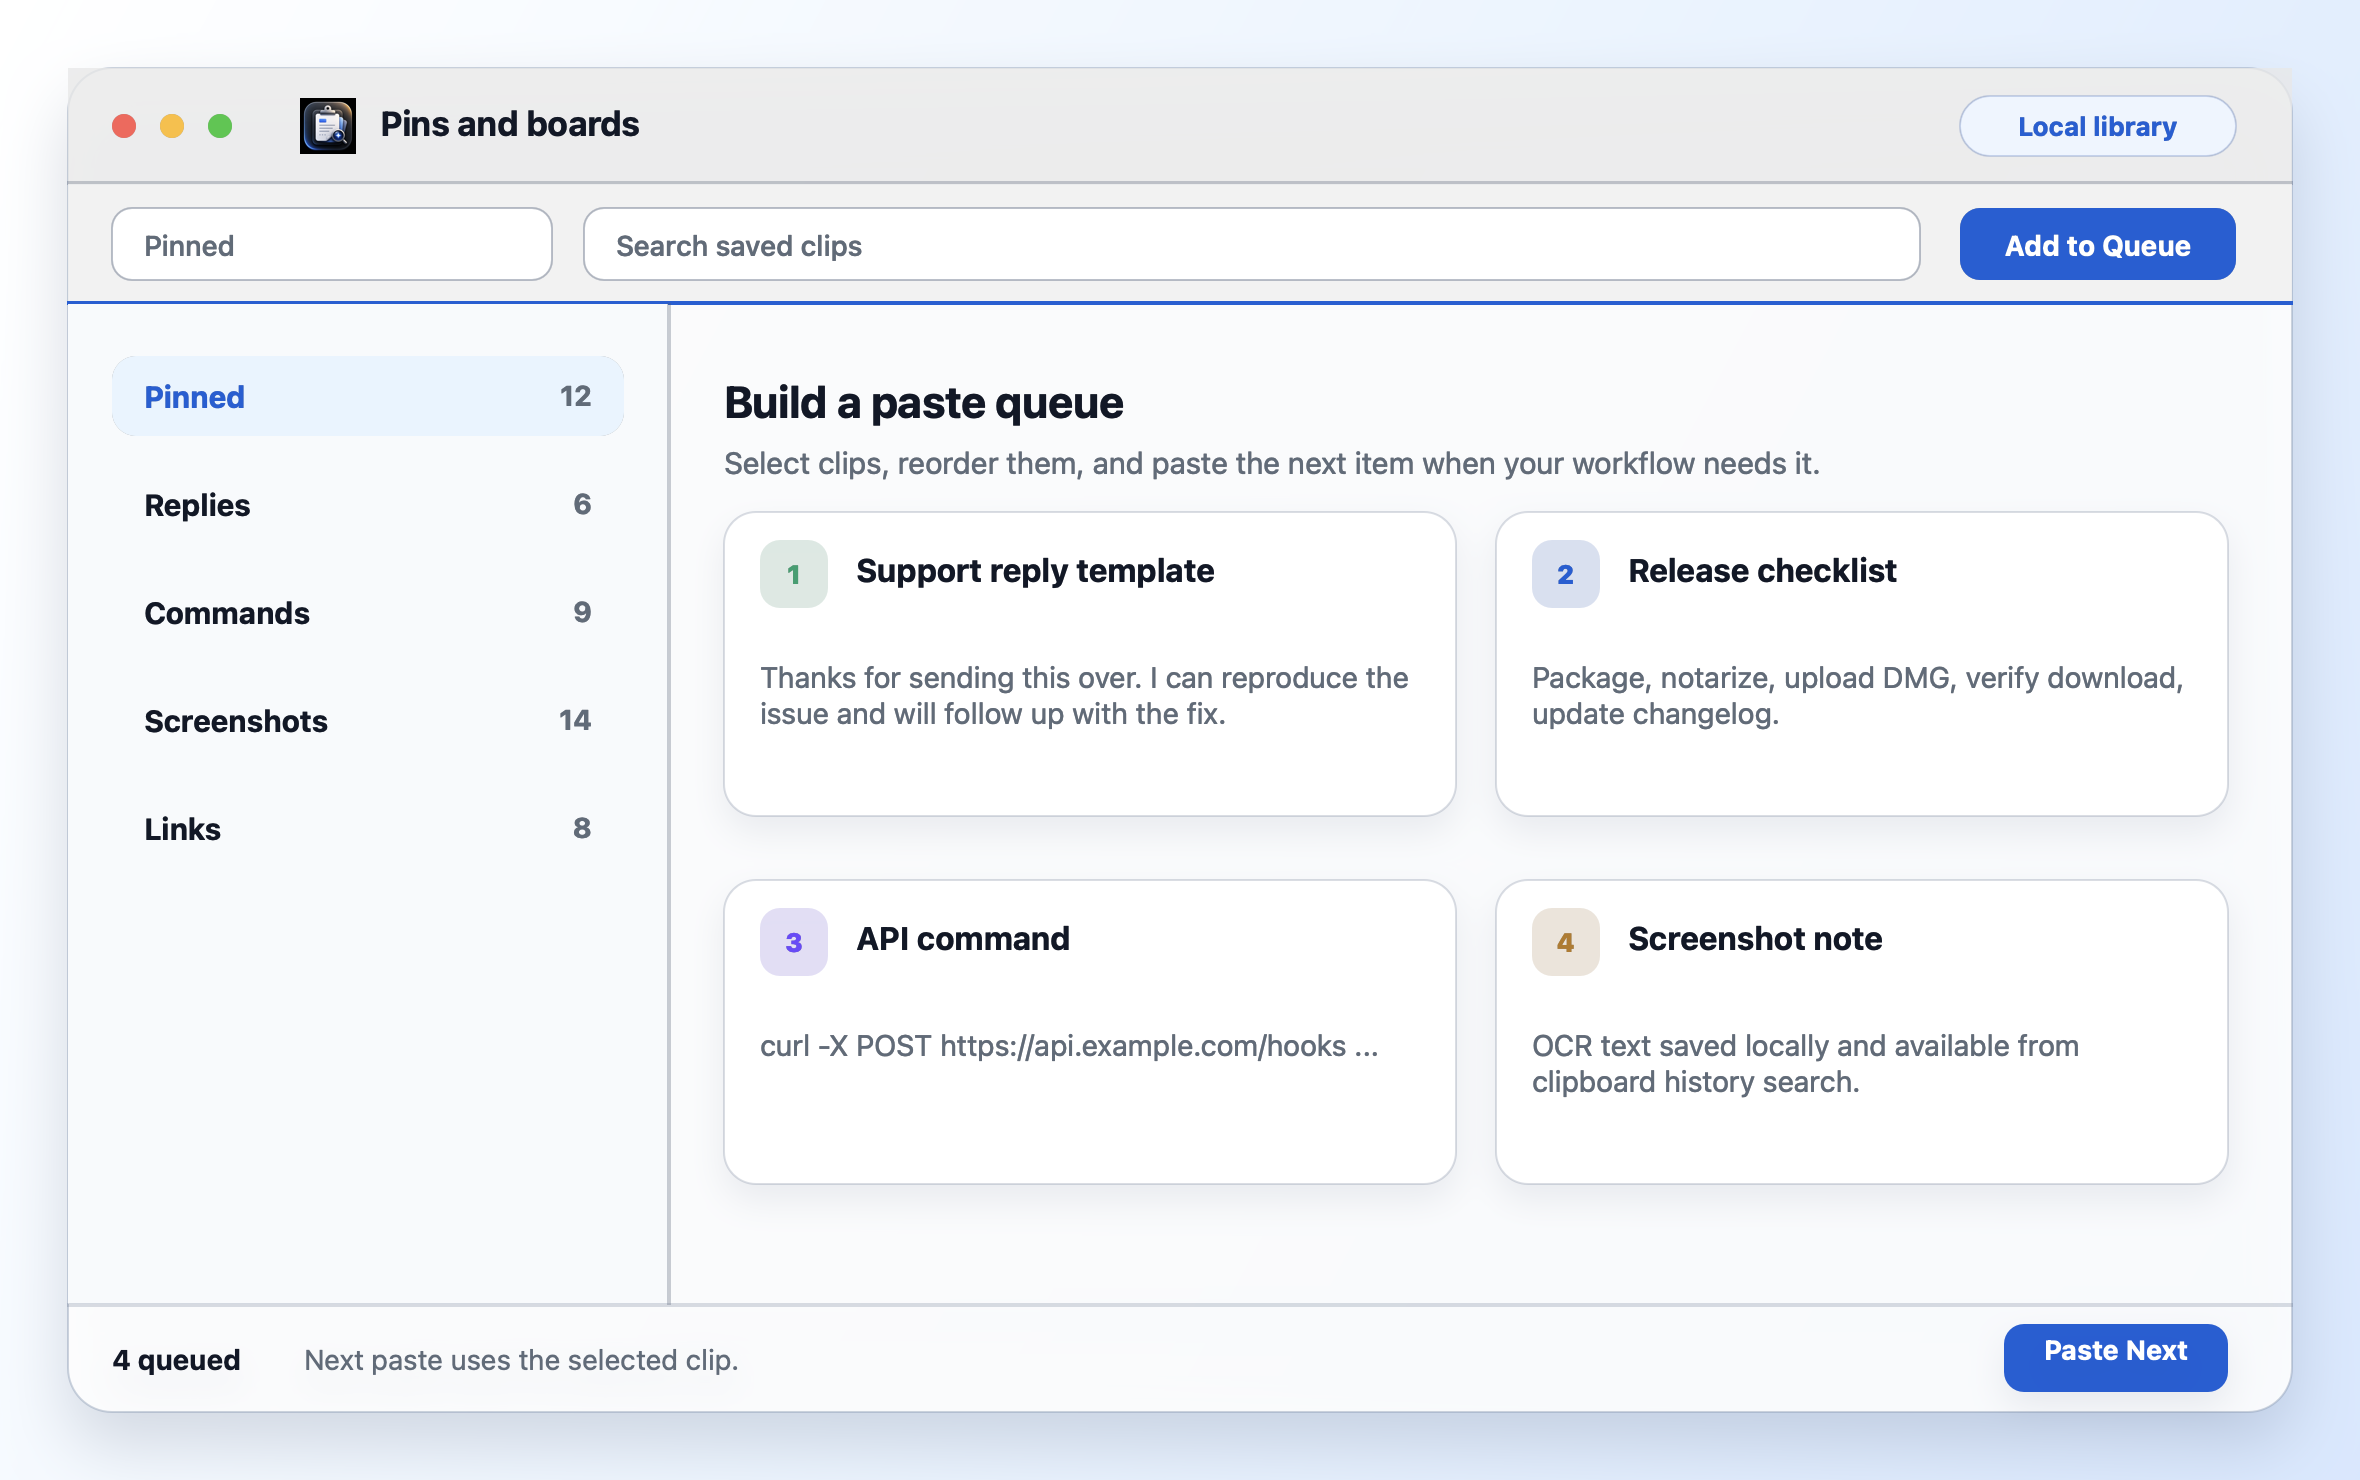Select the Support reply template card
The height and width of the screenshot is (1480, 2360).
click(1090, 664)
